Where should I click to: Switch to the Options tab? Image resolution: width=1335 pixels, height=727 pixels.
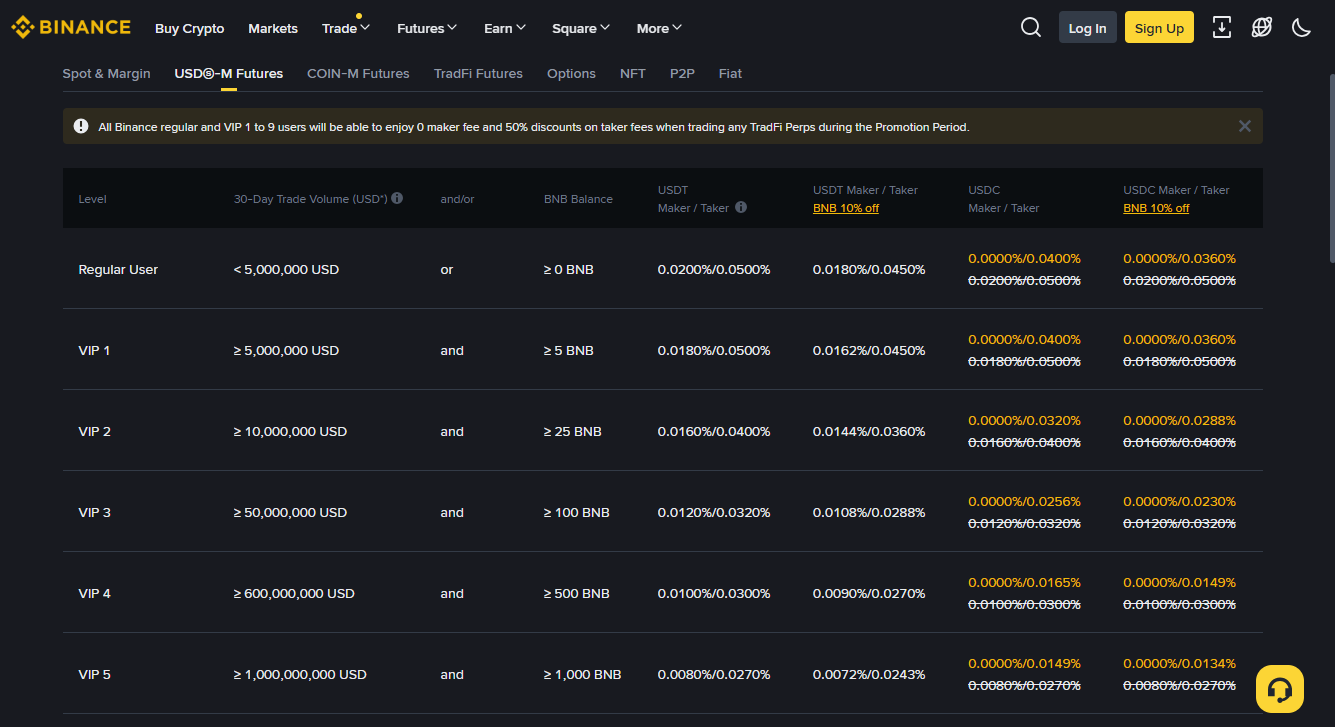coord(571,73)
